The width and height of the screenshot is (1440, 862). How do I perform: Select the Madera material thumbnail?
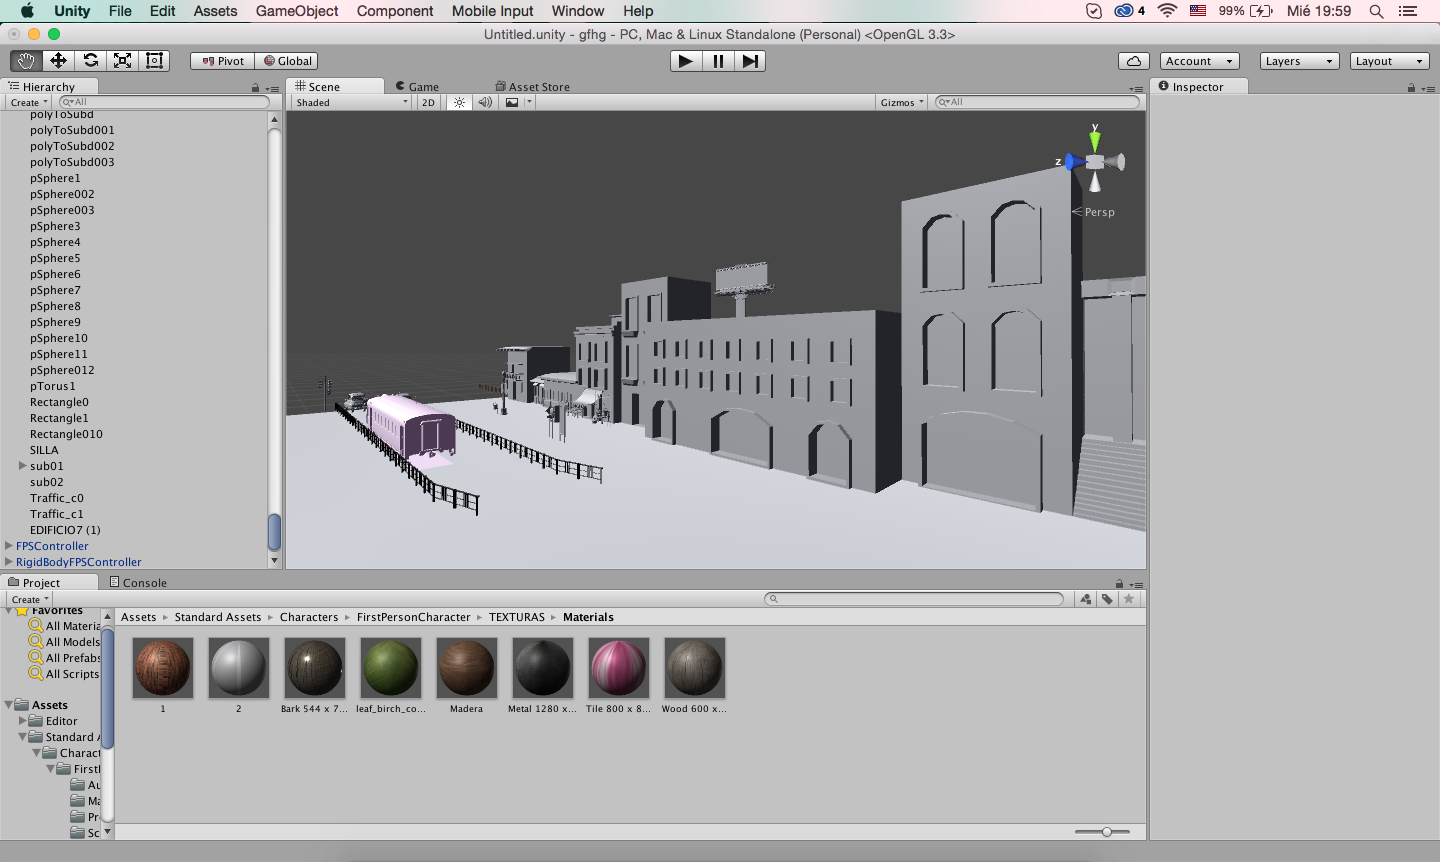point(466,668)
